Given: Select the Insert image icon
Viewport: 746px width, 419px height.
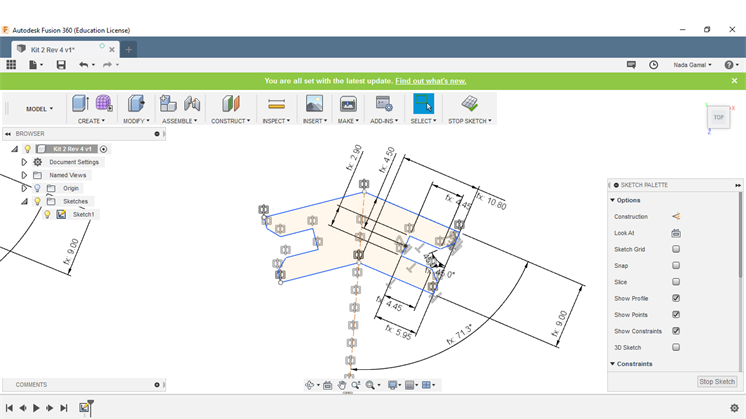Looking at the screenshot, I should pyautogui.click(x=314, y=103).
